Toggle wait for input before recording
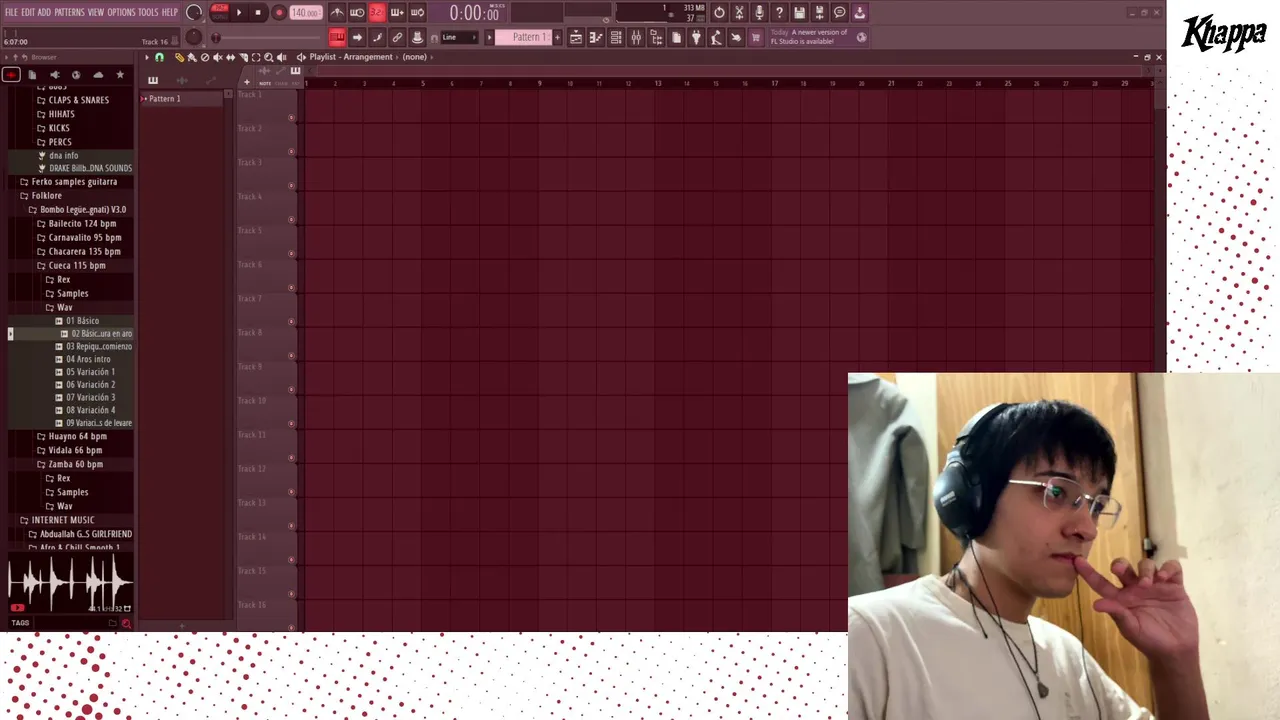 [x=357, y=13]
